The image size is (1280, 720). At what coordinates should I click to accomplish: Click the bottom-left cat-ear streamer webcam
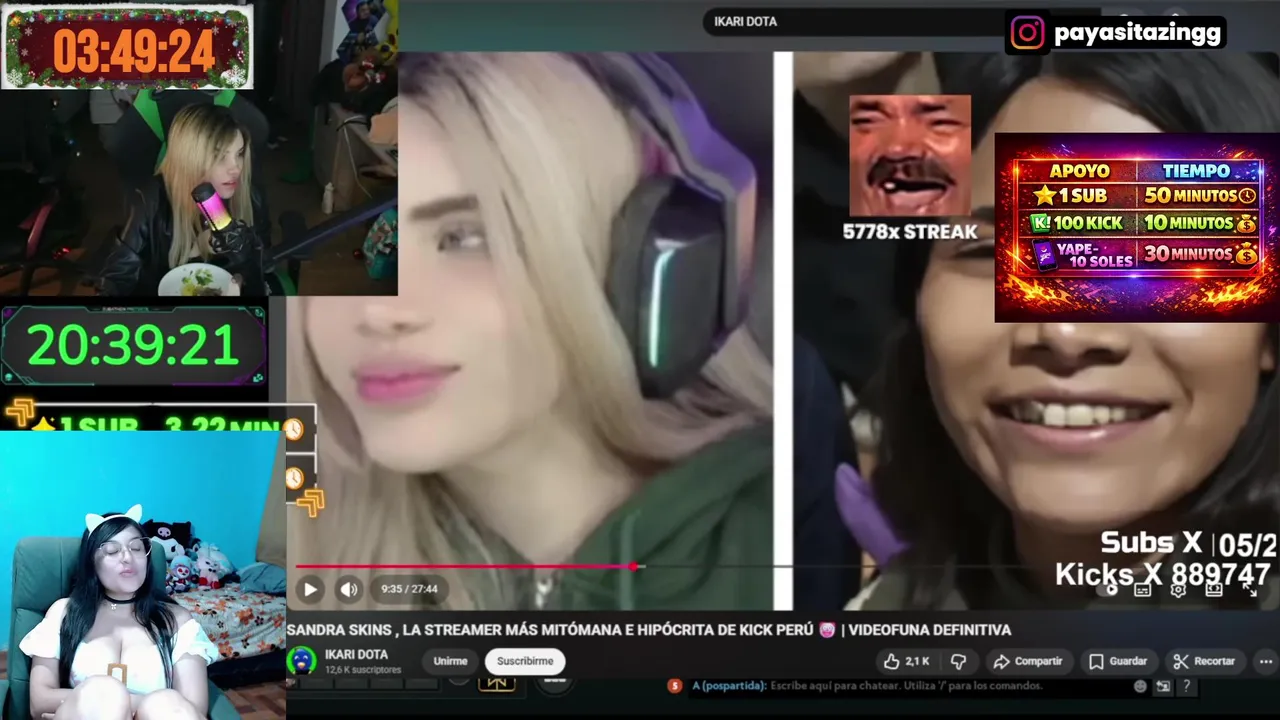143,575
